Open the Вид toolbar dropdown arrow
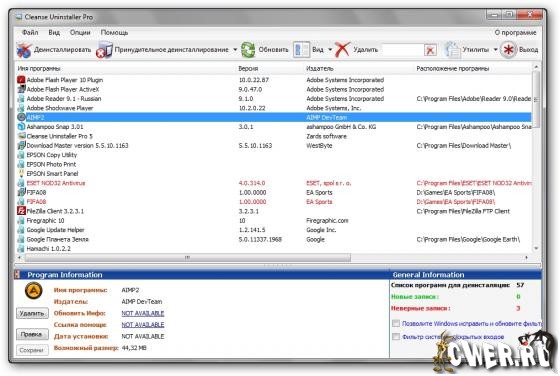 click(x=330, y=50)
